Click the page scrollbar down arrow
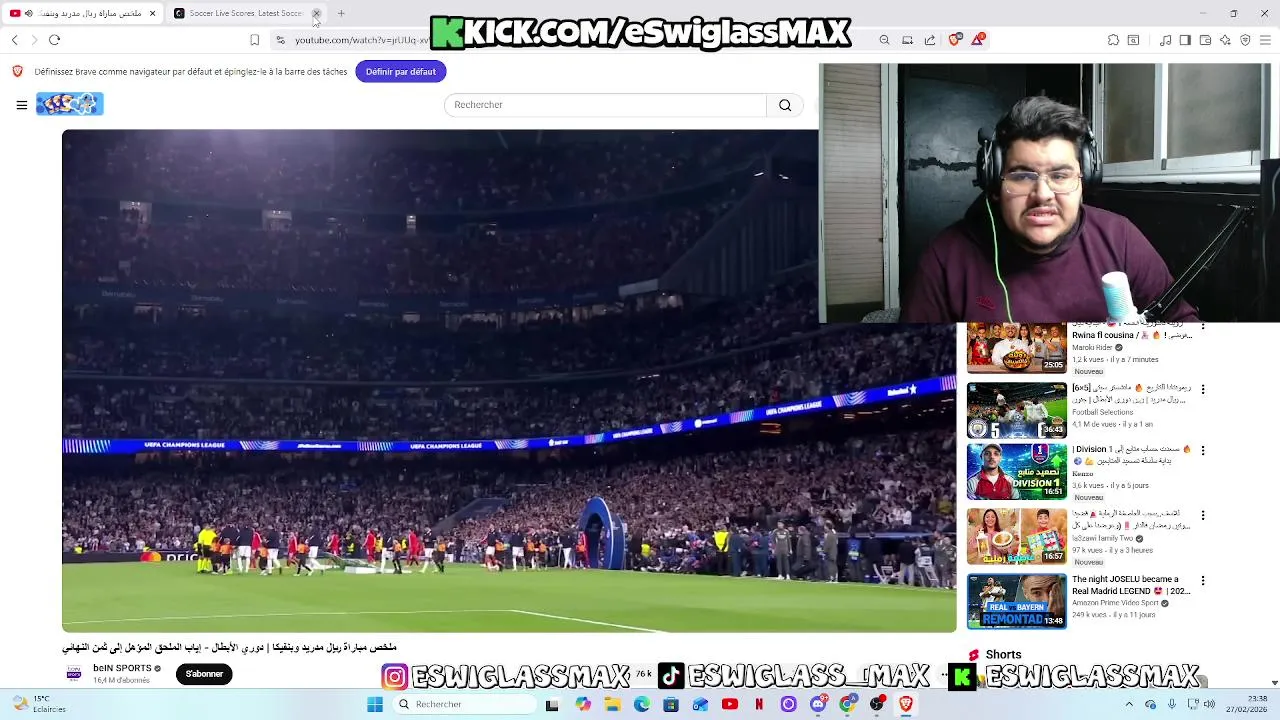1280x720 pixels. (1274, 683)
